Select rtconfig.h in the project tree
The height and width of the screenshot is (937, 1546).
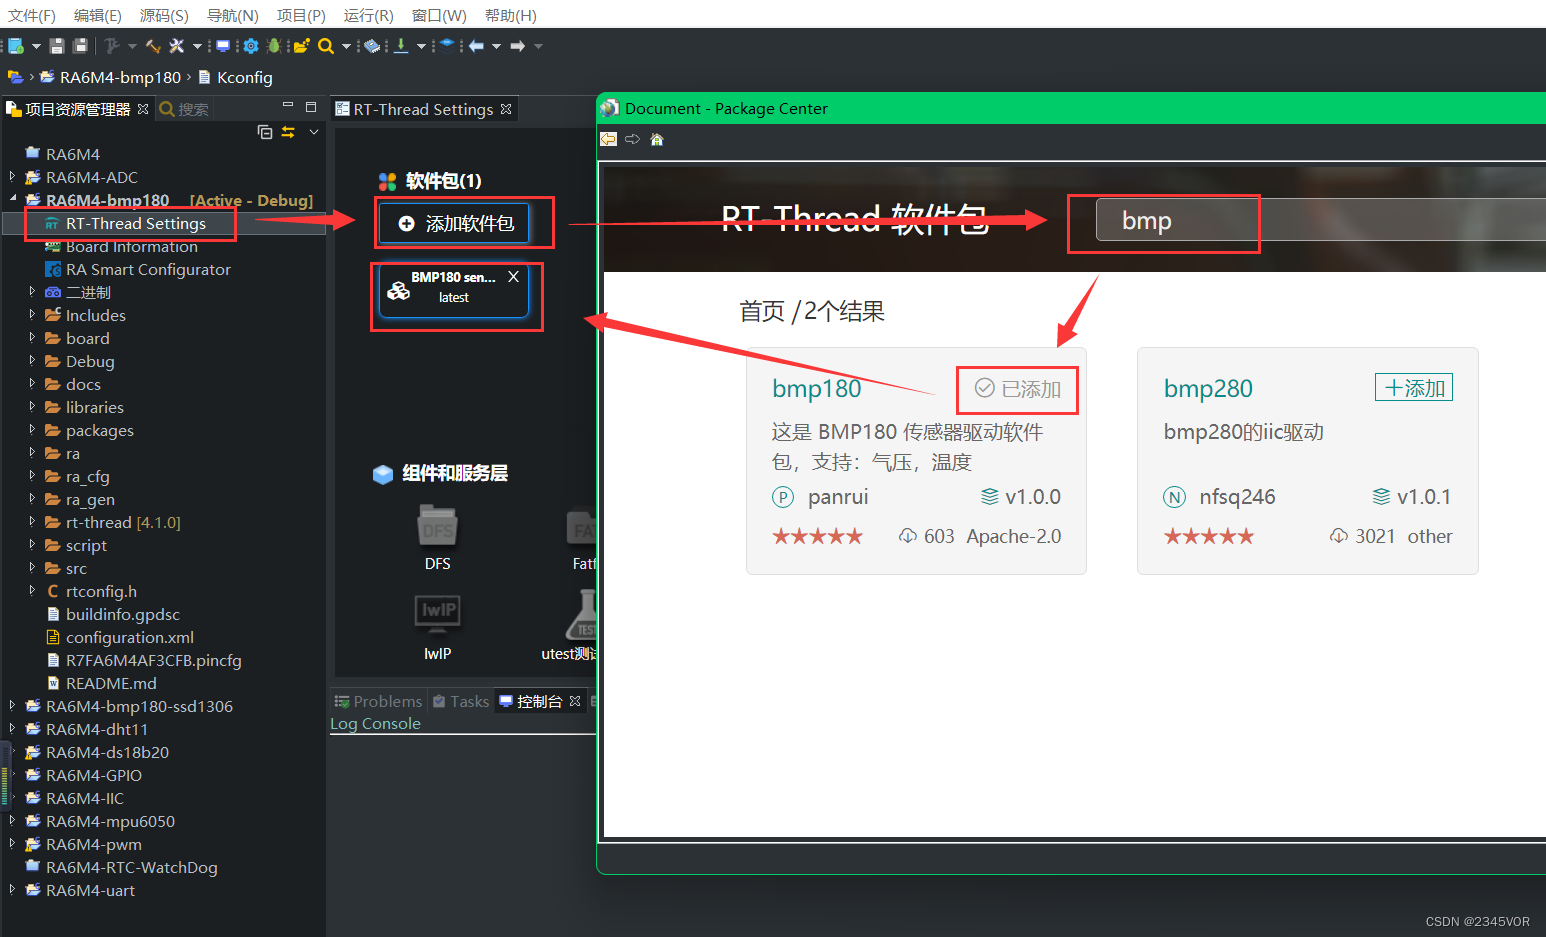tap(101, 591)
